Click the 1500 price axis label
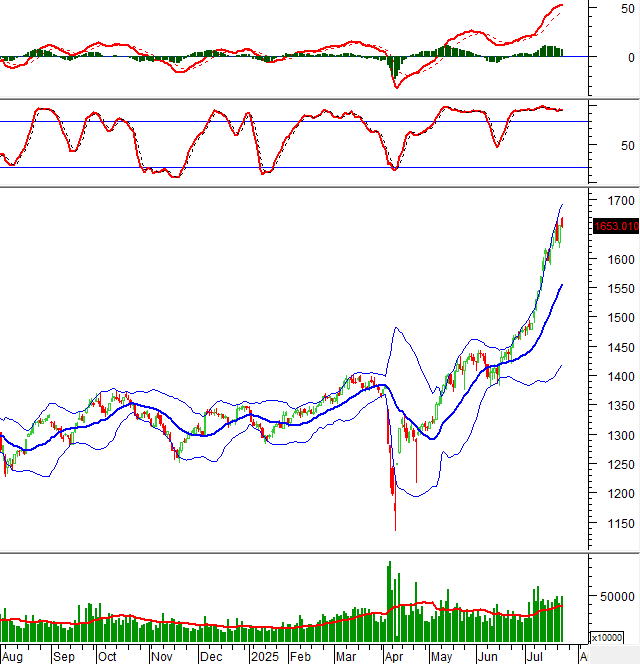This screenshot has height=664, width=640. coord(621,318)
